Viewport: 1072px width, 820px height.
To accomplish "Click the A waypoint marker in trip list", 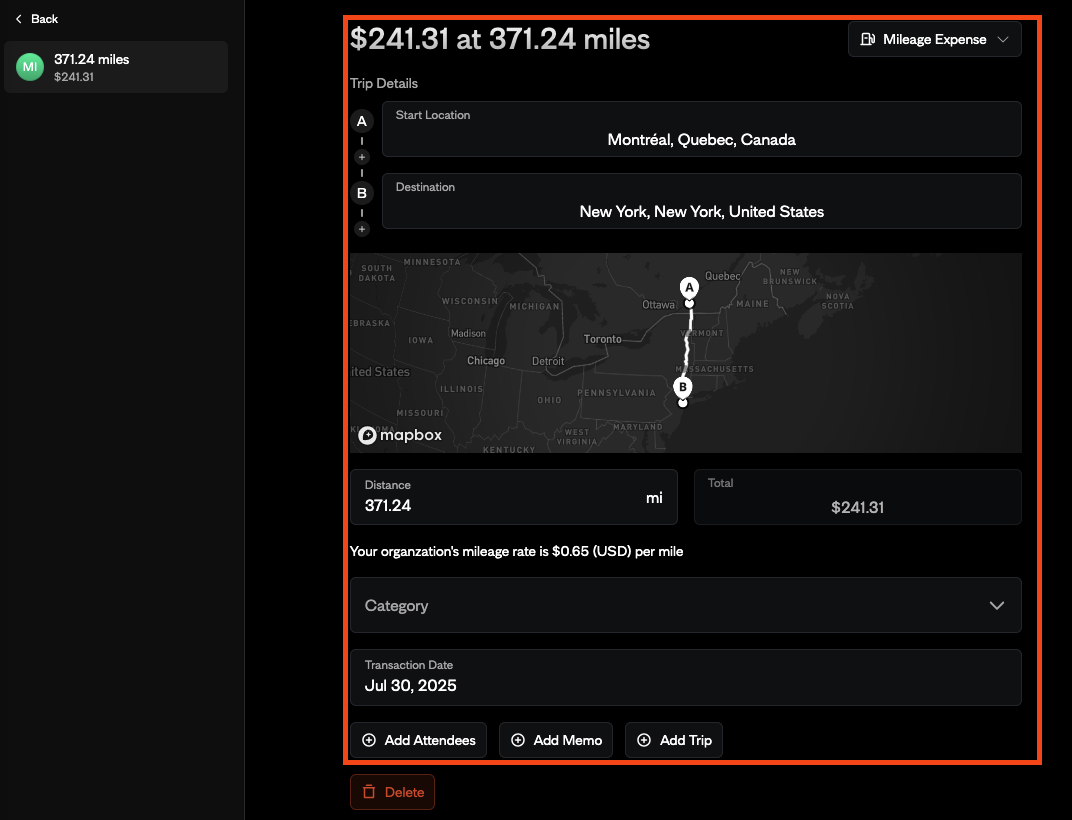I will point(362,121).
